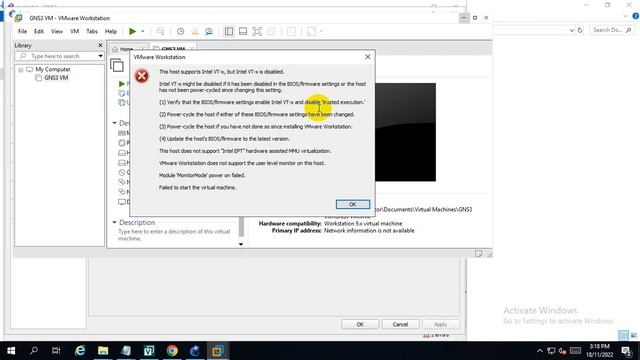Screen dimensions: 640x360
Task: Collapse the My Computer tree node
Action: 20,70
